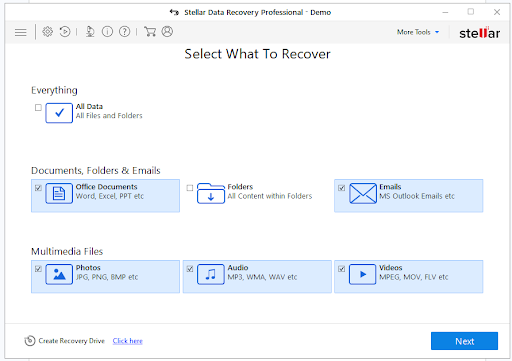Click MPEG, MOV, FLV etc text
The width and height of the screenshot is (512, 361).
414,277
